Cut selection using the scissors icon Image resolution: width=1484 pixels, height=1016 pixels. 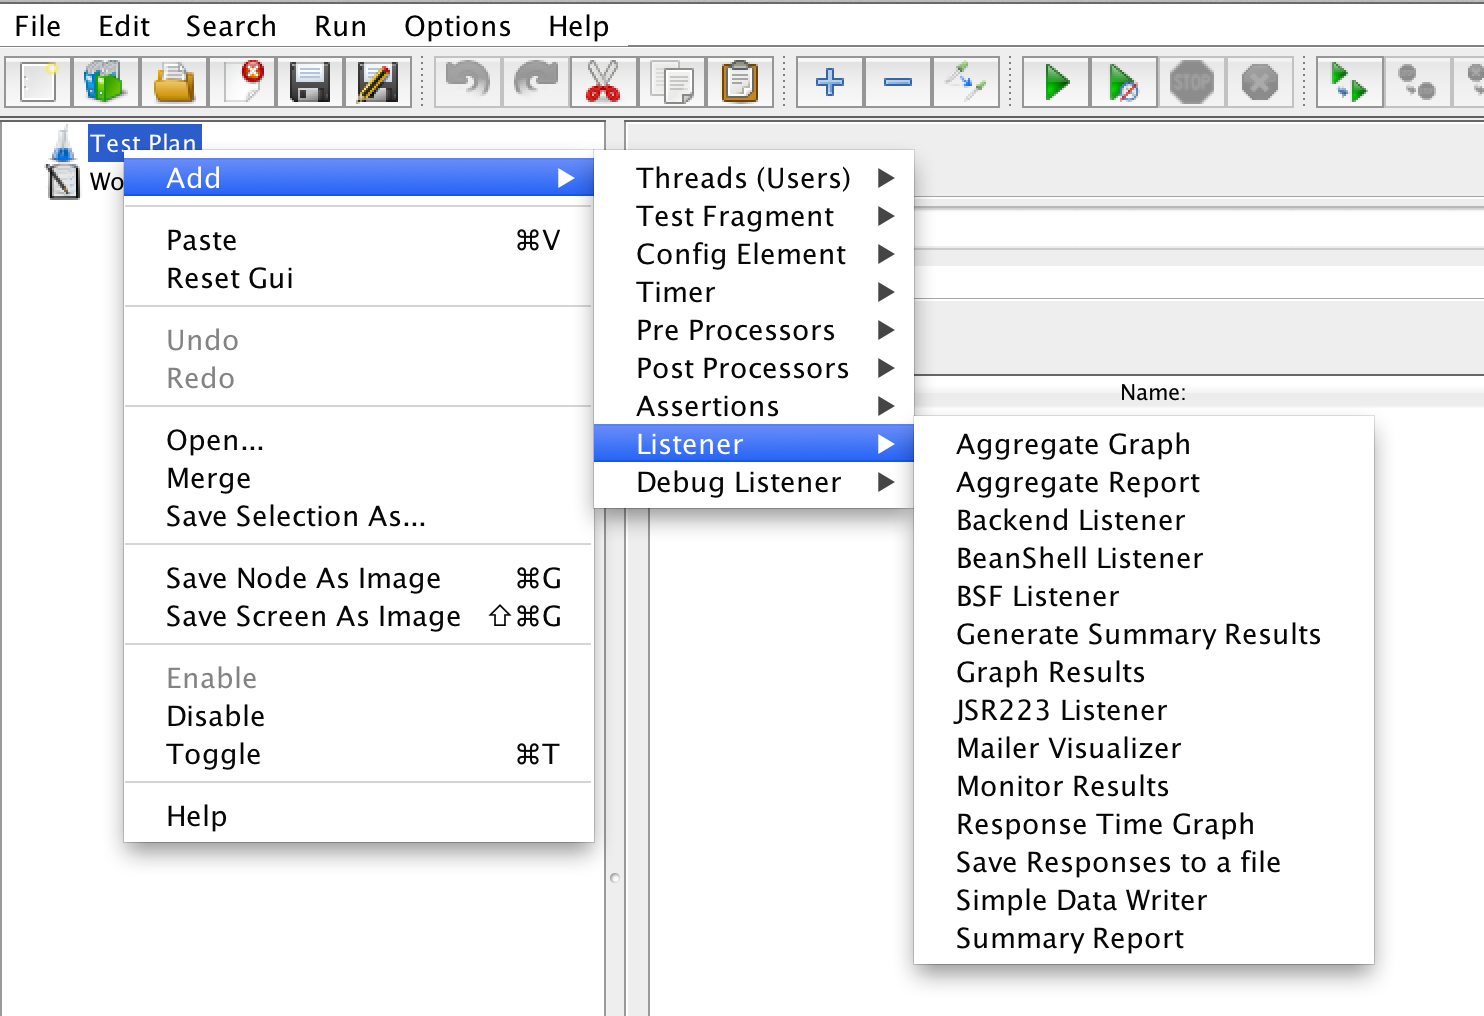[604, 82]
